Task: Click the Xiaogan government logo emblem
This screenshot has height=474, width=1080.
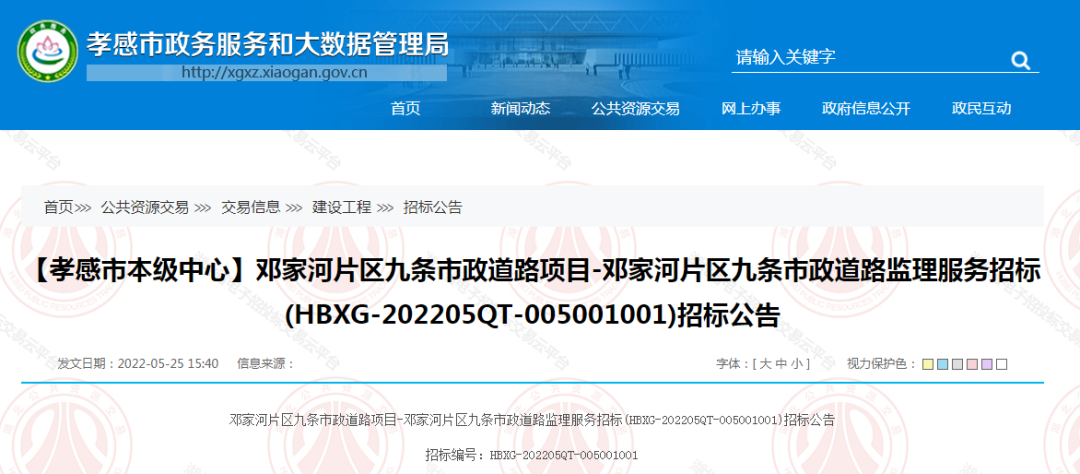Action: point(45,54)
